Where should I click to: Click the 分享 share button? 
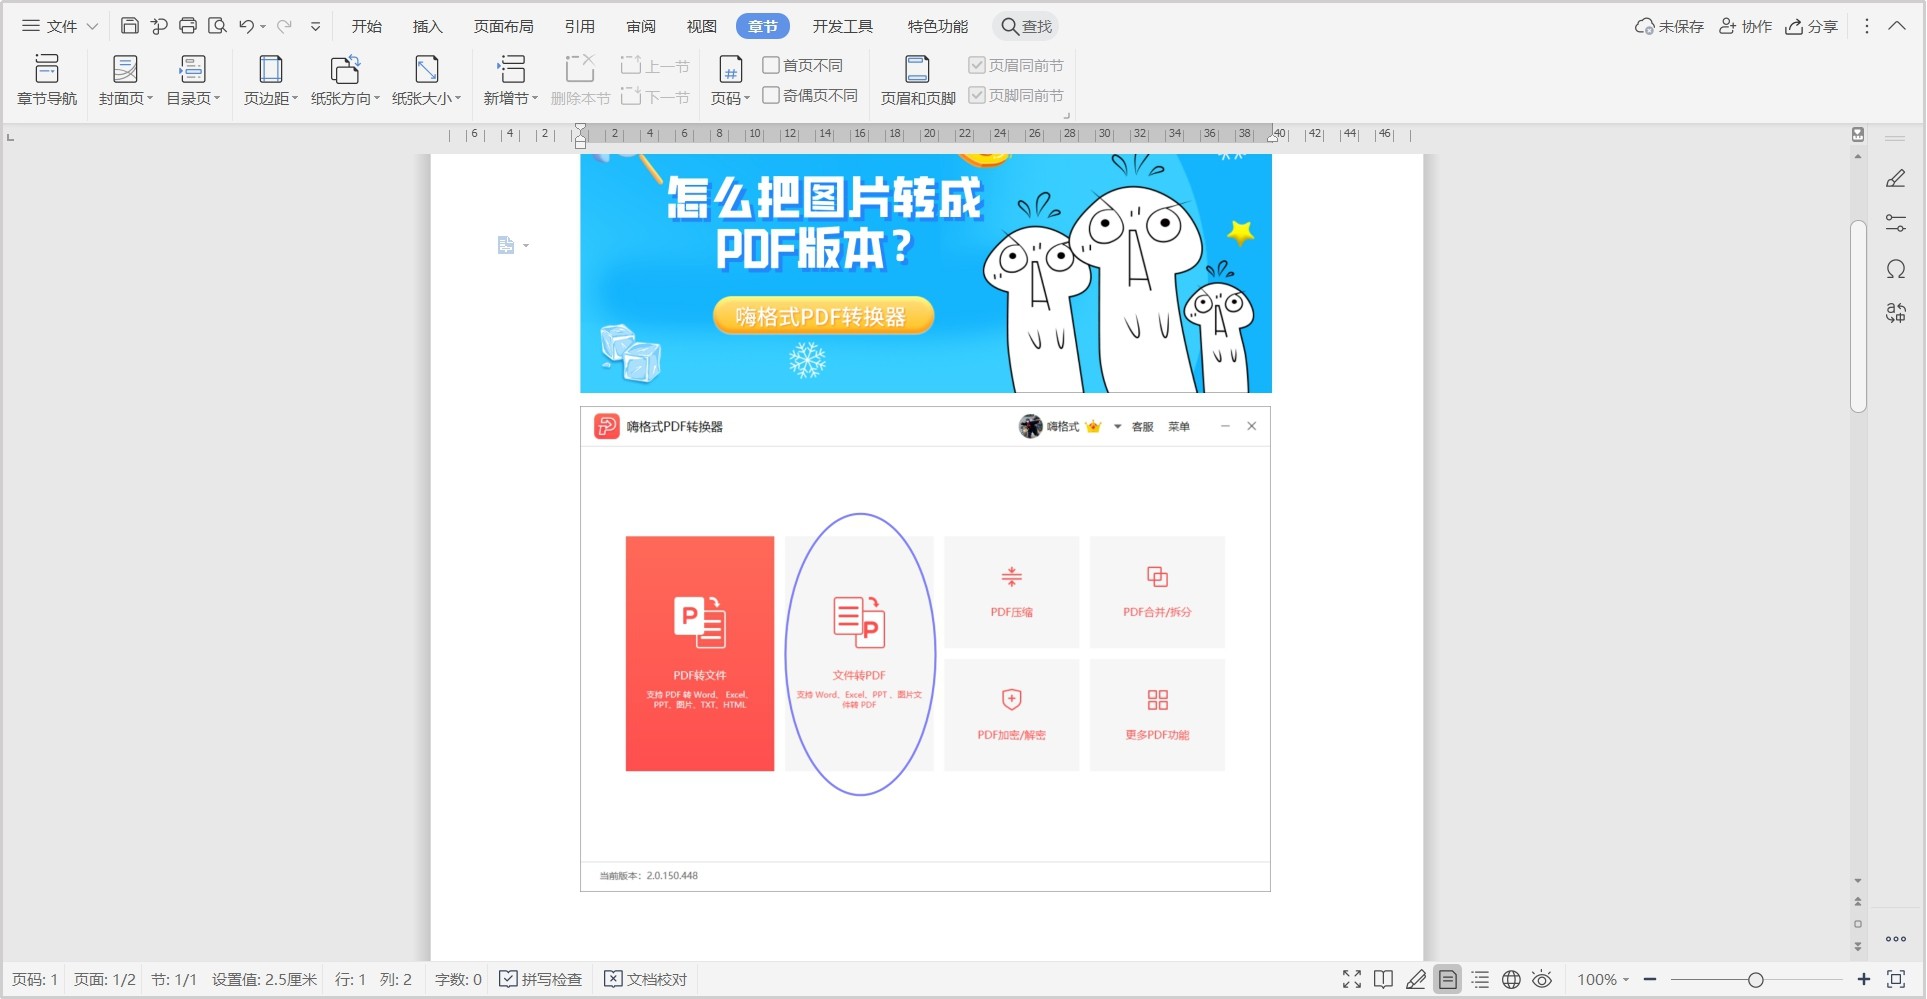pos(1812,27)
